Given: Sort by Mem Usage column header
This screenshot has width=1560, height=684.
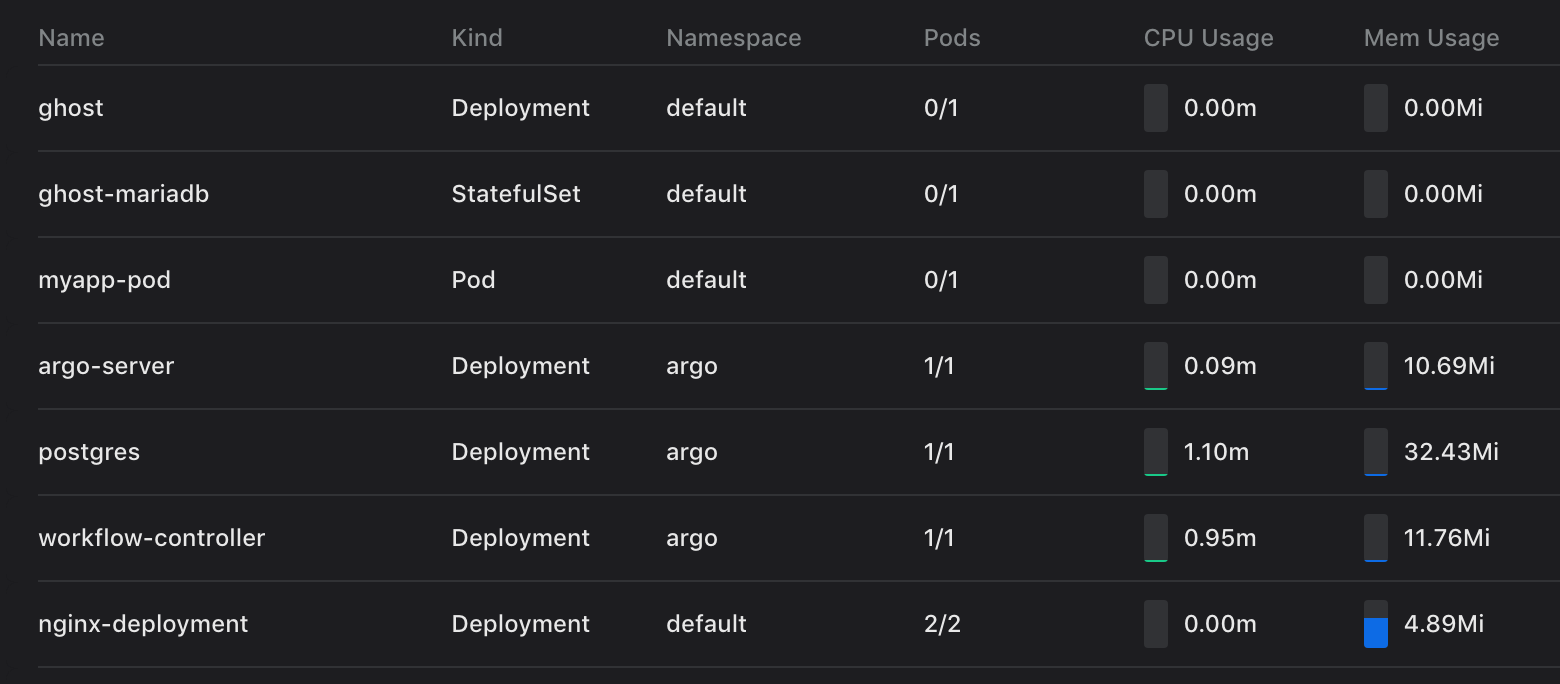Looking at the screenshot, I should tap(1432, 38).
